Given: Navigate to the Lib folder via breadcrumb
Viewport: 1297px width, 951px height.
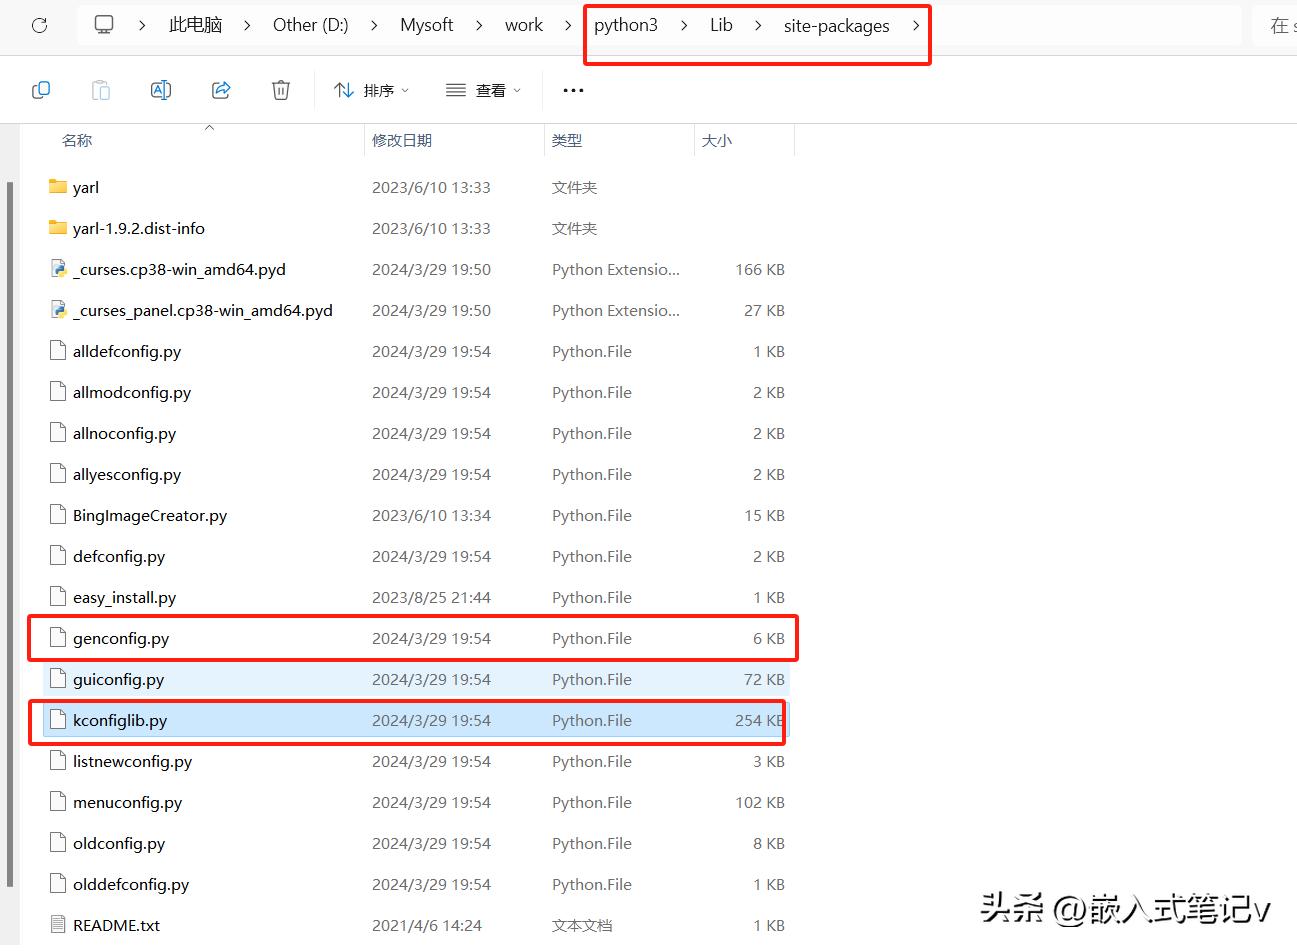Looking at the screenshot, I should 721,25.
